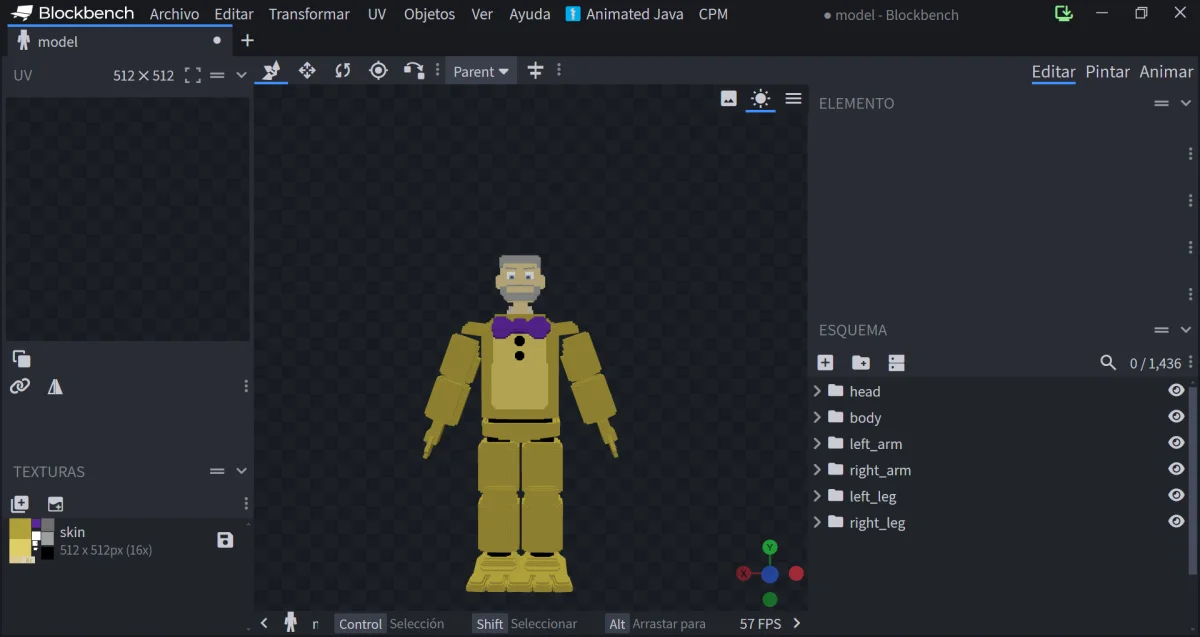Open the Editar menu

click(234, 14)
